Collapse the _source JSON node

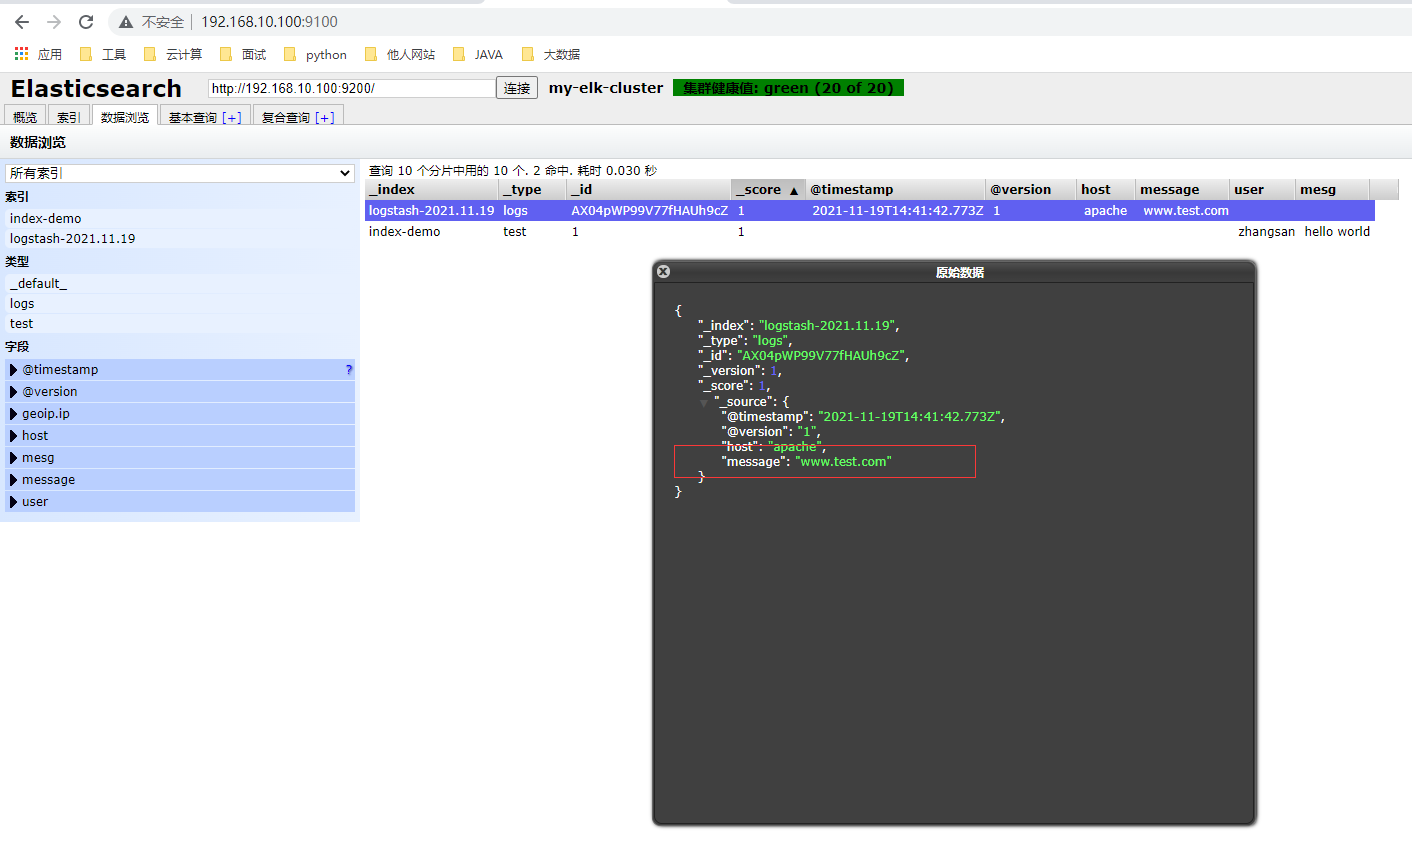point(703,402)
